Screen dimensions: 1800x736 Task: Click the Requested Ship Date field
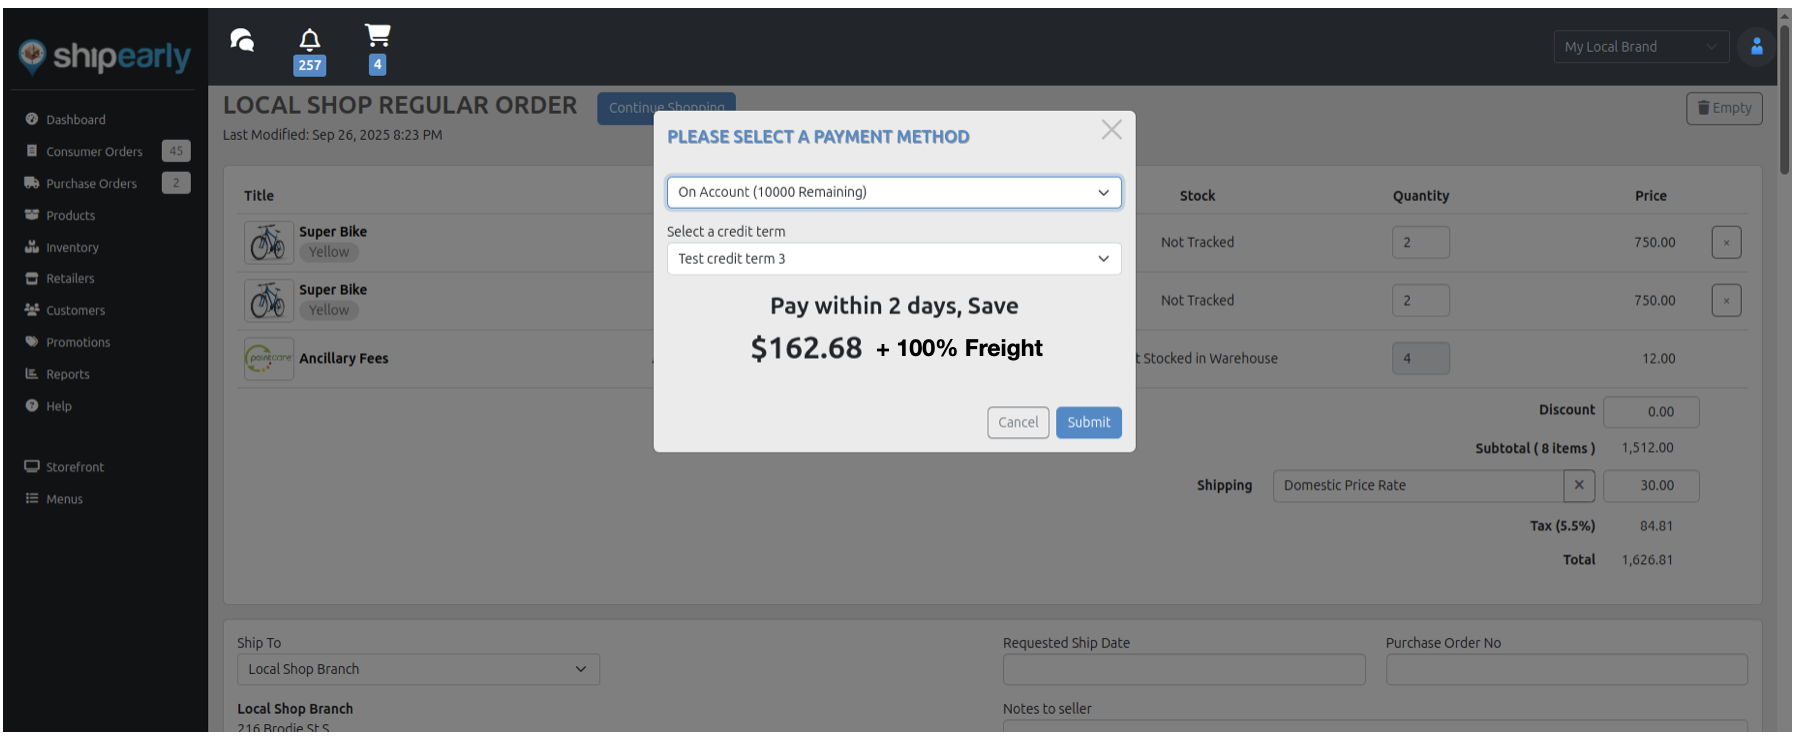coord(1183,669)
